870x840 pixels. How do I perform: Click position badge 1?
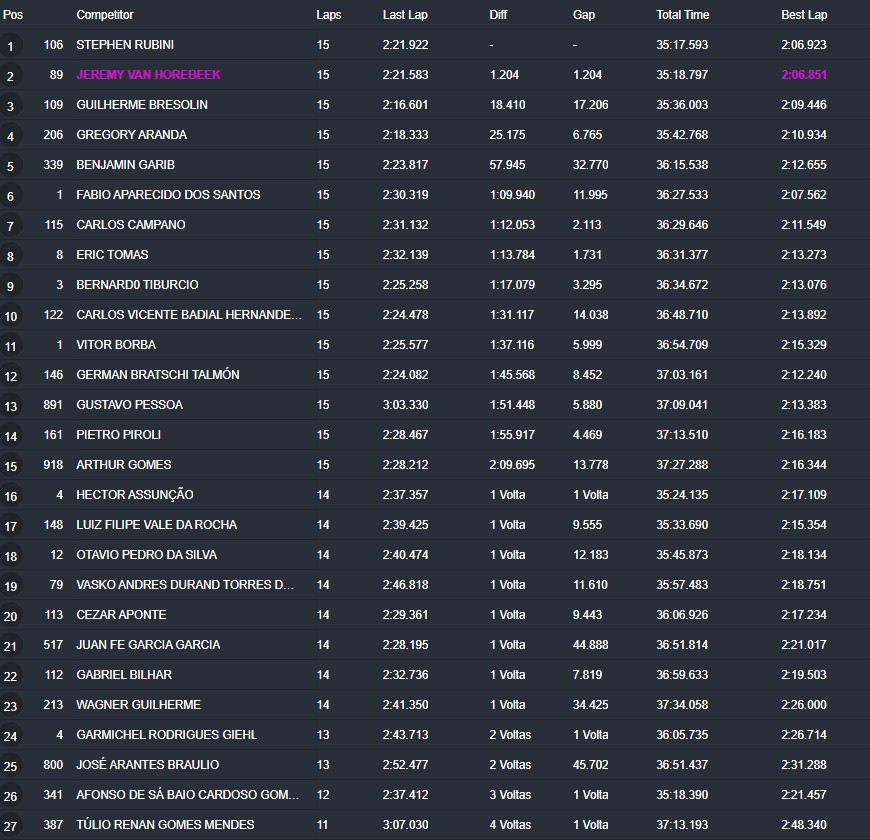point(11,47)
